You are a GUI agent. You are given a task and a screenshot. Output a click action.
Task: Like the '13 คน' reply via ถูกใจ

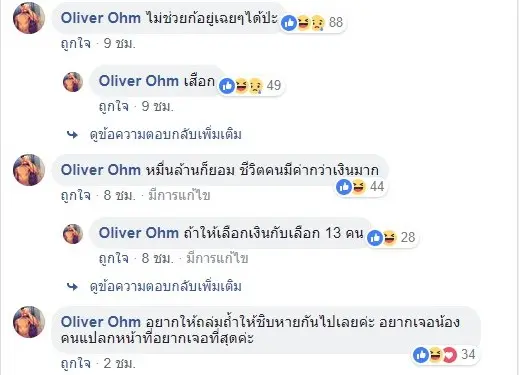coord(114,258)
